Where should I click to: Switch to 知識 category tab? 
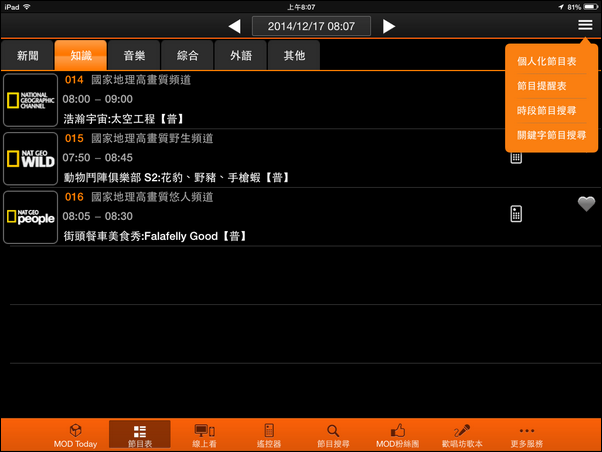(x=81, y=55)
